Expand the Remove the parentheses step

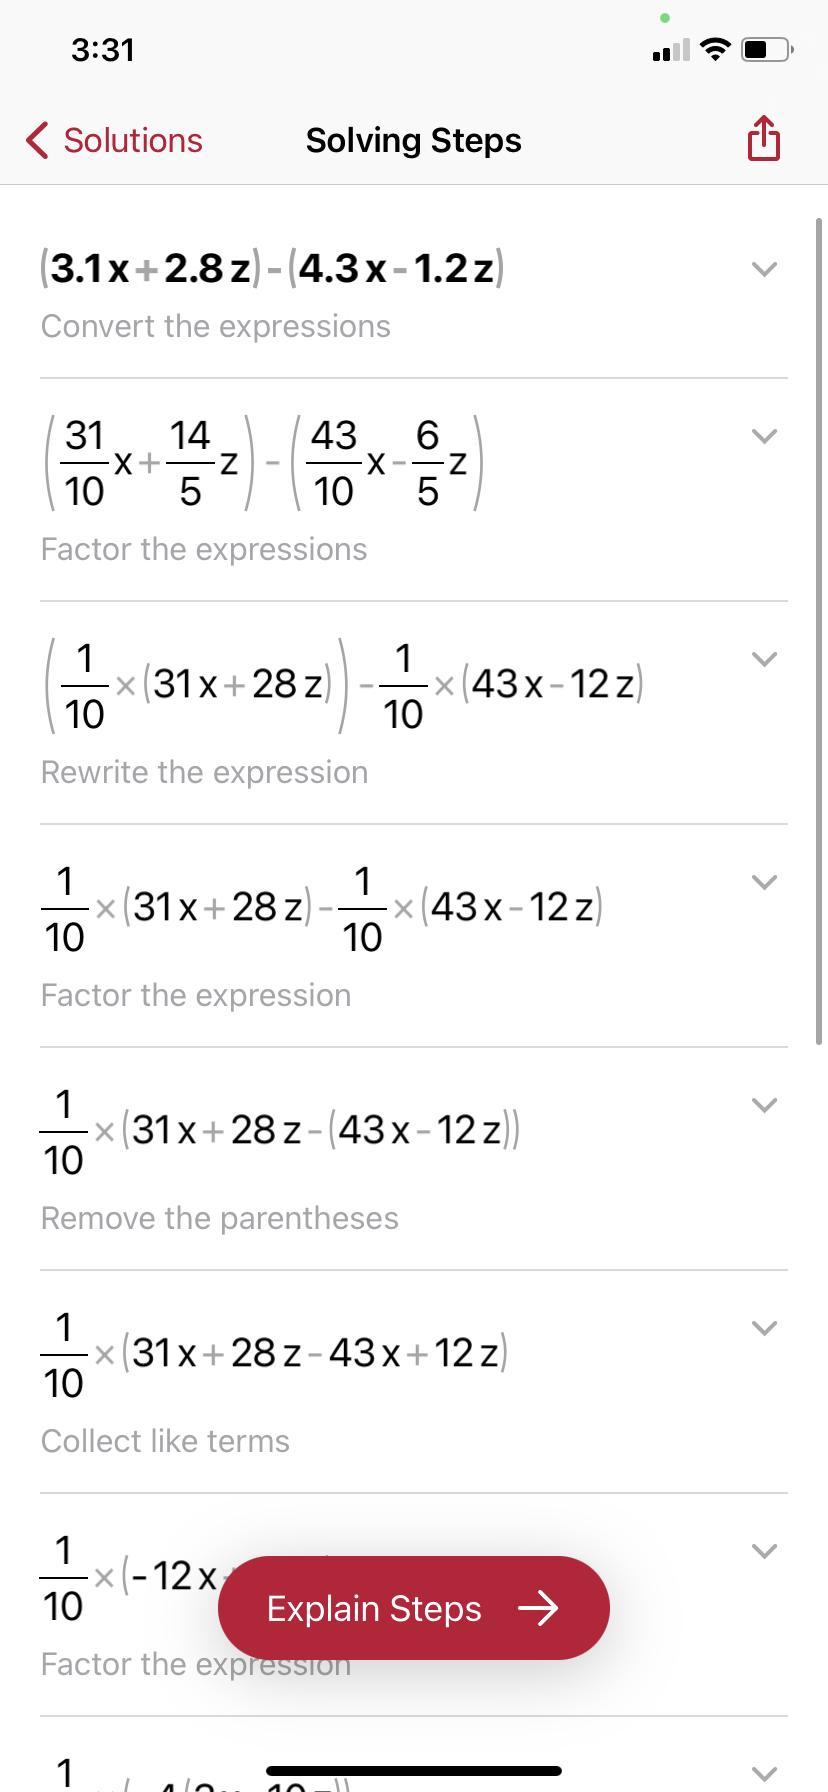pos(764,1105)
